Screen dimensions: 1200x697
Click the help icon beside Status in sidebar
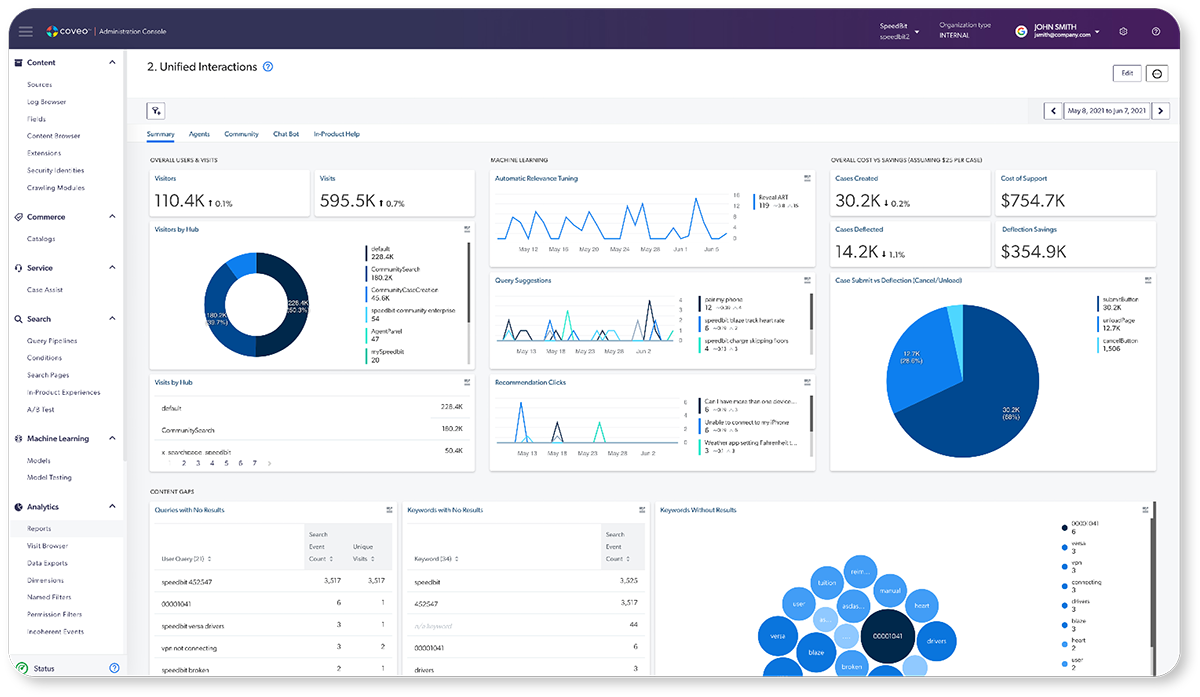click(114, 668)
